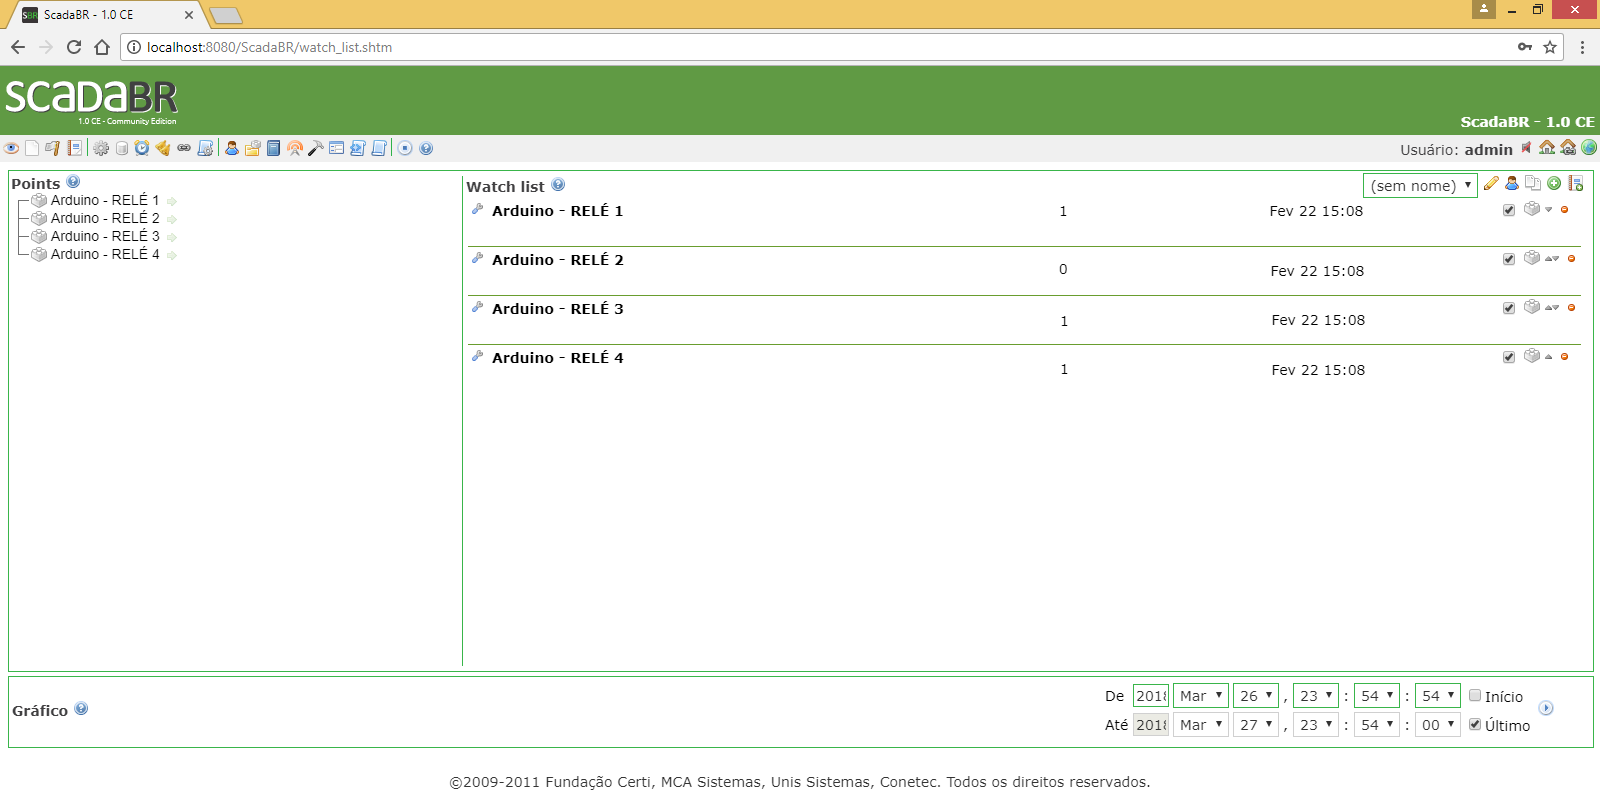1600x801 pixels.
Task: Add new watch list with green plus
Action: tap(1554, 183)
